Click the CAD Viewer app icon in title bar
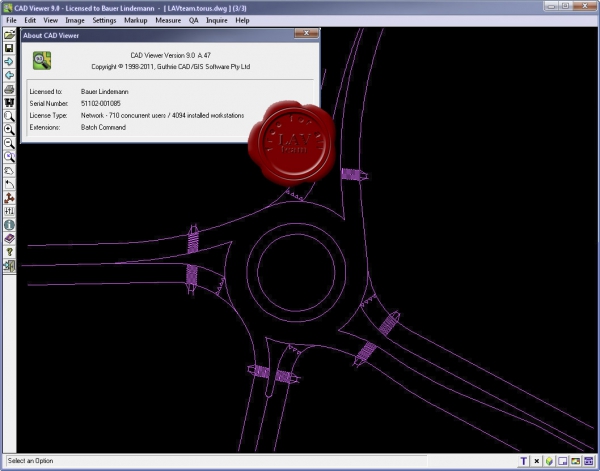The height and width of the screenshot is (471, 600). 7,8
